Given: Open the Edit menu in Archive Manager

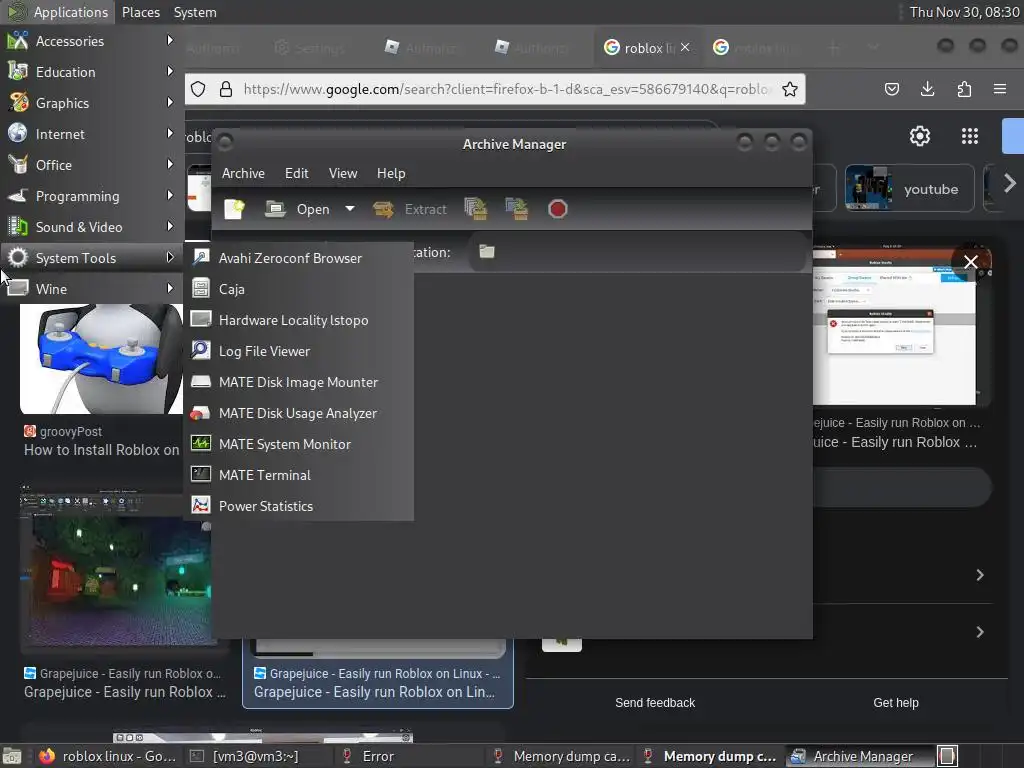Looking at the screenshot, I should tap(296, 173).
